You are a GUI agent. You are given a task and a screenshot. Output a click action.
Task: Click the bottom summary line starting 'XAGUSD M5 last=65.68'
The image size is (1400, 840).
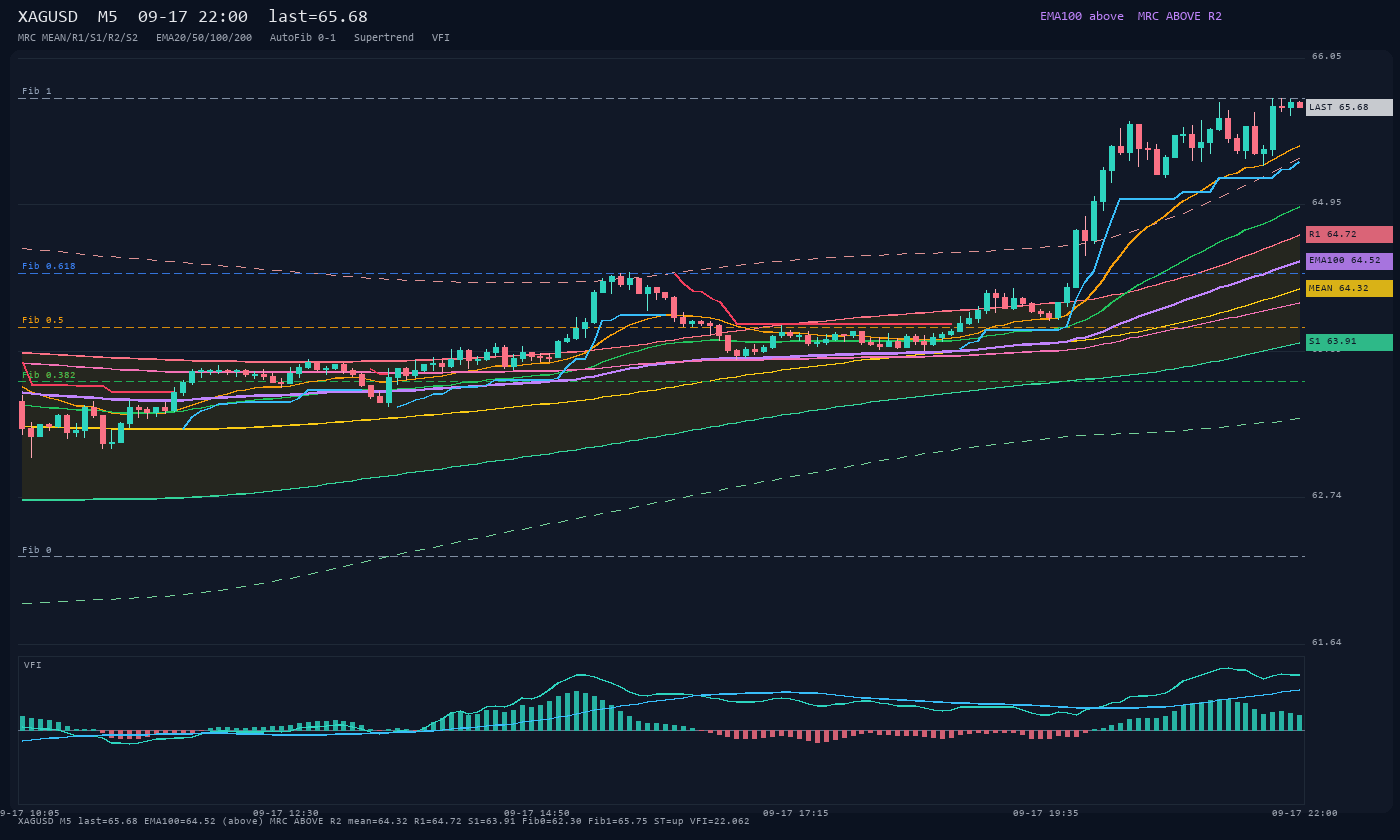384,822
